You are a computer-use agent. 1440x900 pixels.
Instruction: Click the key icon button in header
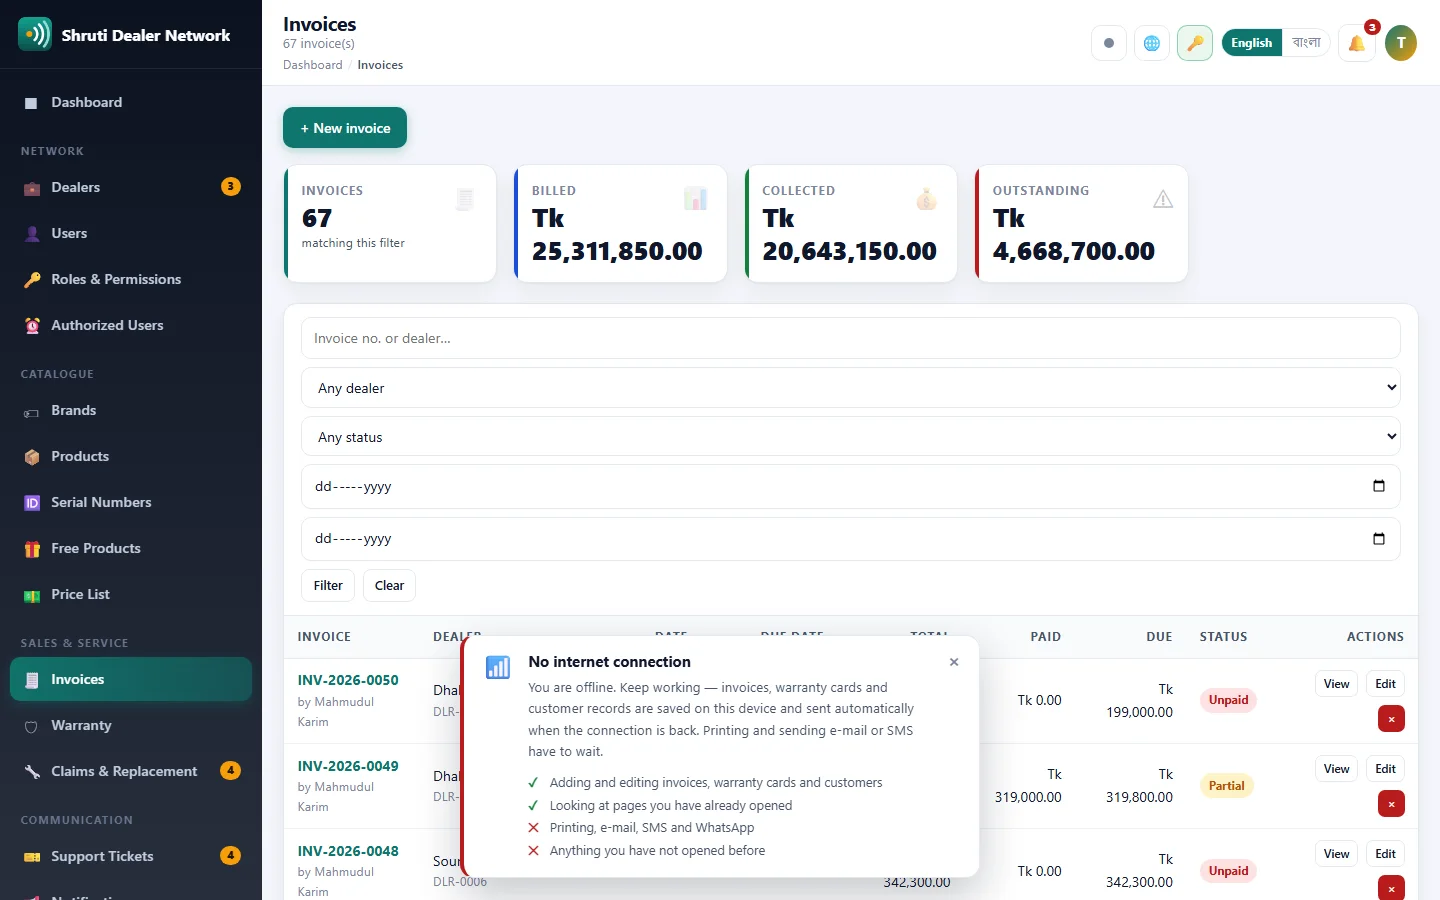(x=1195, y=43)
